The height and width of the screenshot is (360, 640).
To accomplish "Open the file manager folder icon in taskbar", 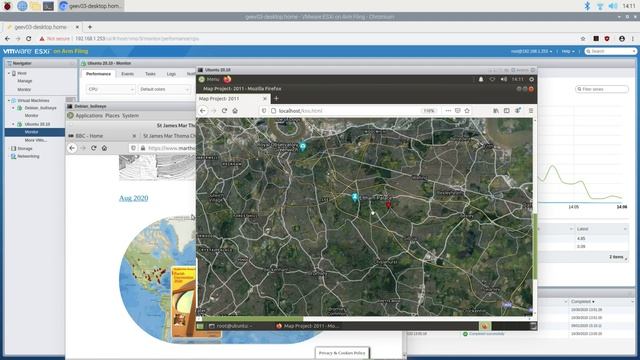I will pyautogui.click(x=36, y=6).
